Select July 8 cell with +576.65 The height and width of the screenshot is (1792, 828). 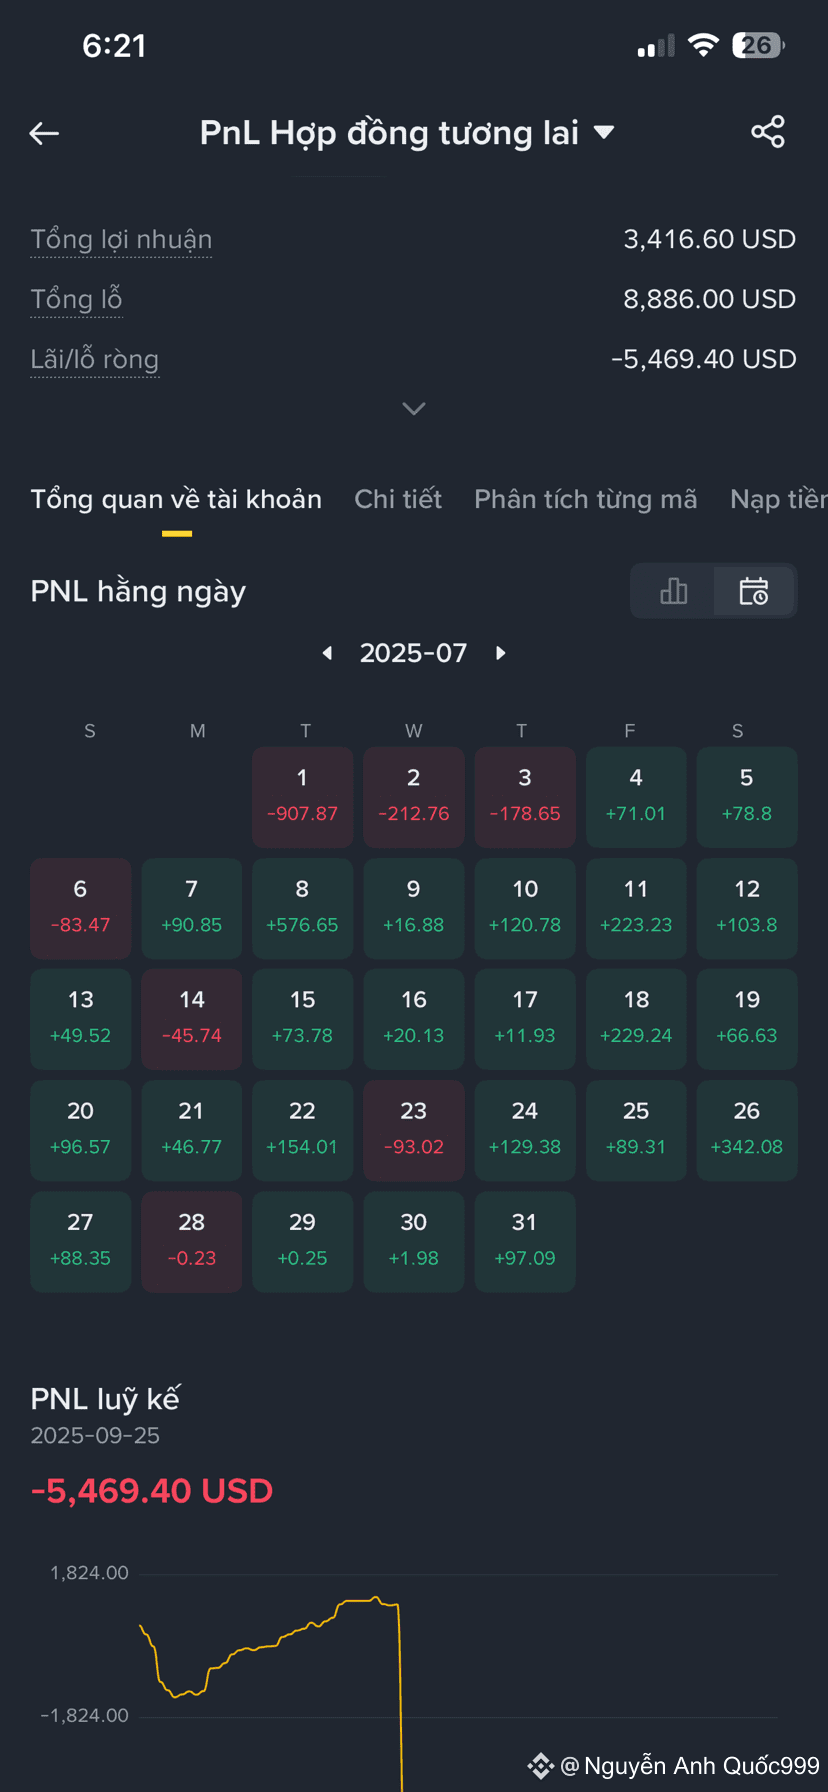coord(302,908)
